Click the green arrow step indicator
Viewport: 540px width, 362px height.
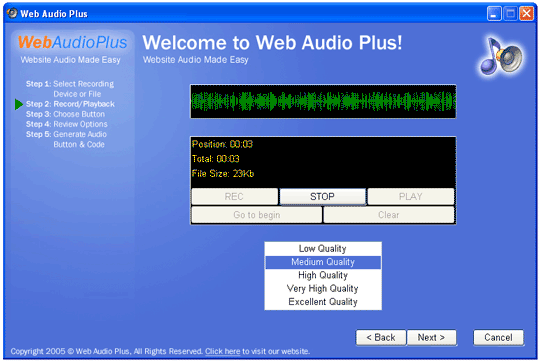[19, 104]
